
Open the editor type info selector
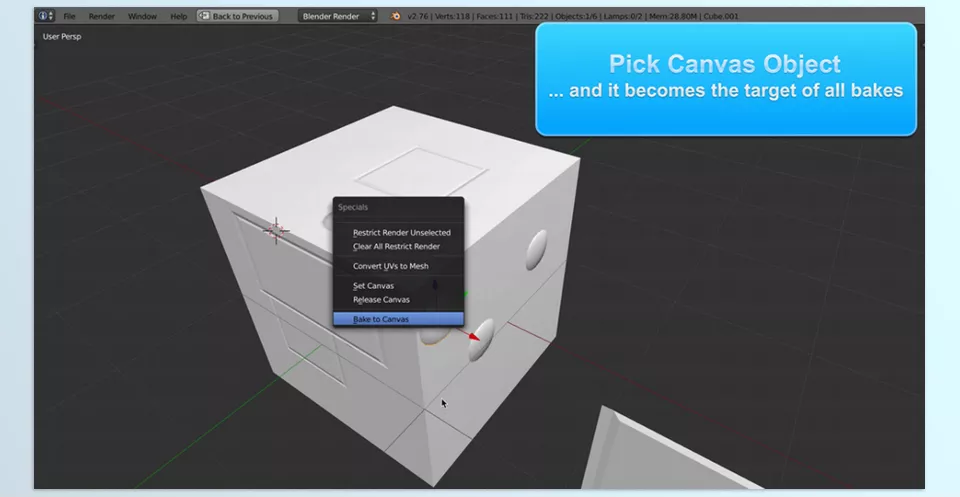tap(46, 16)
